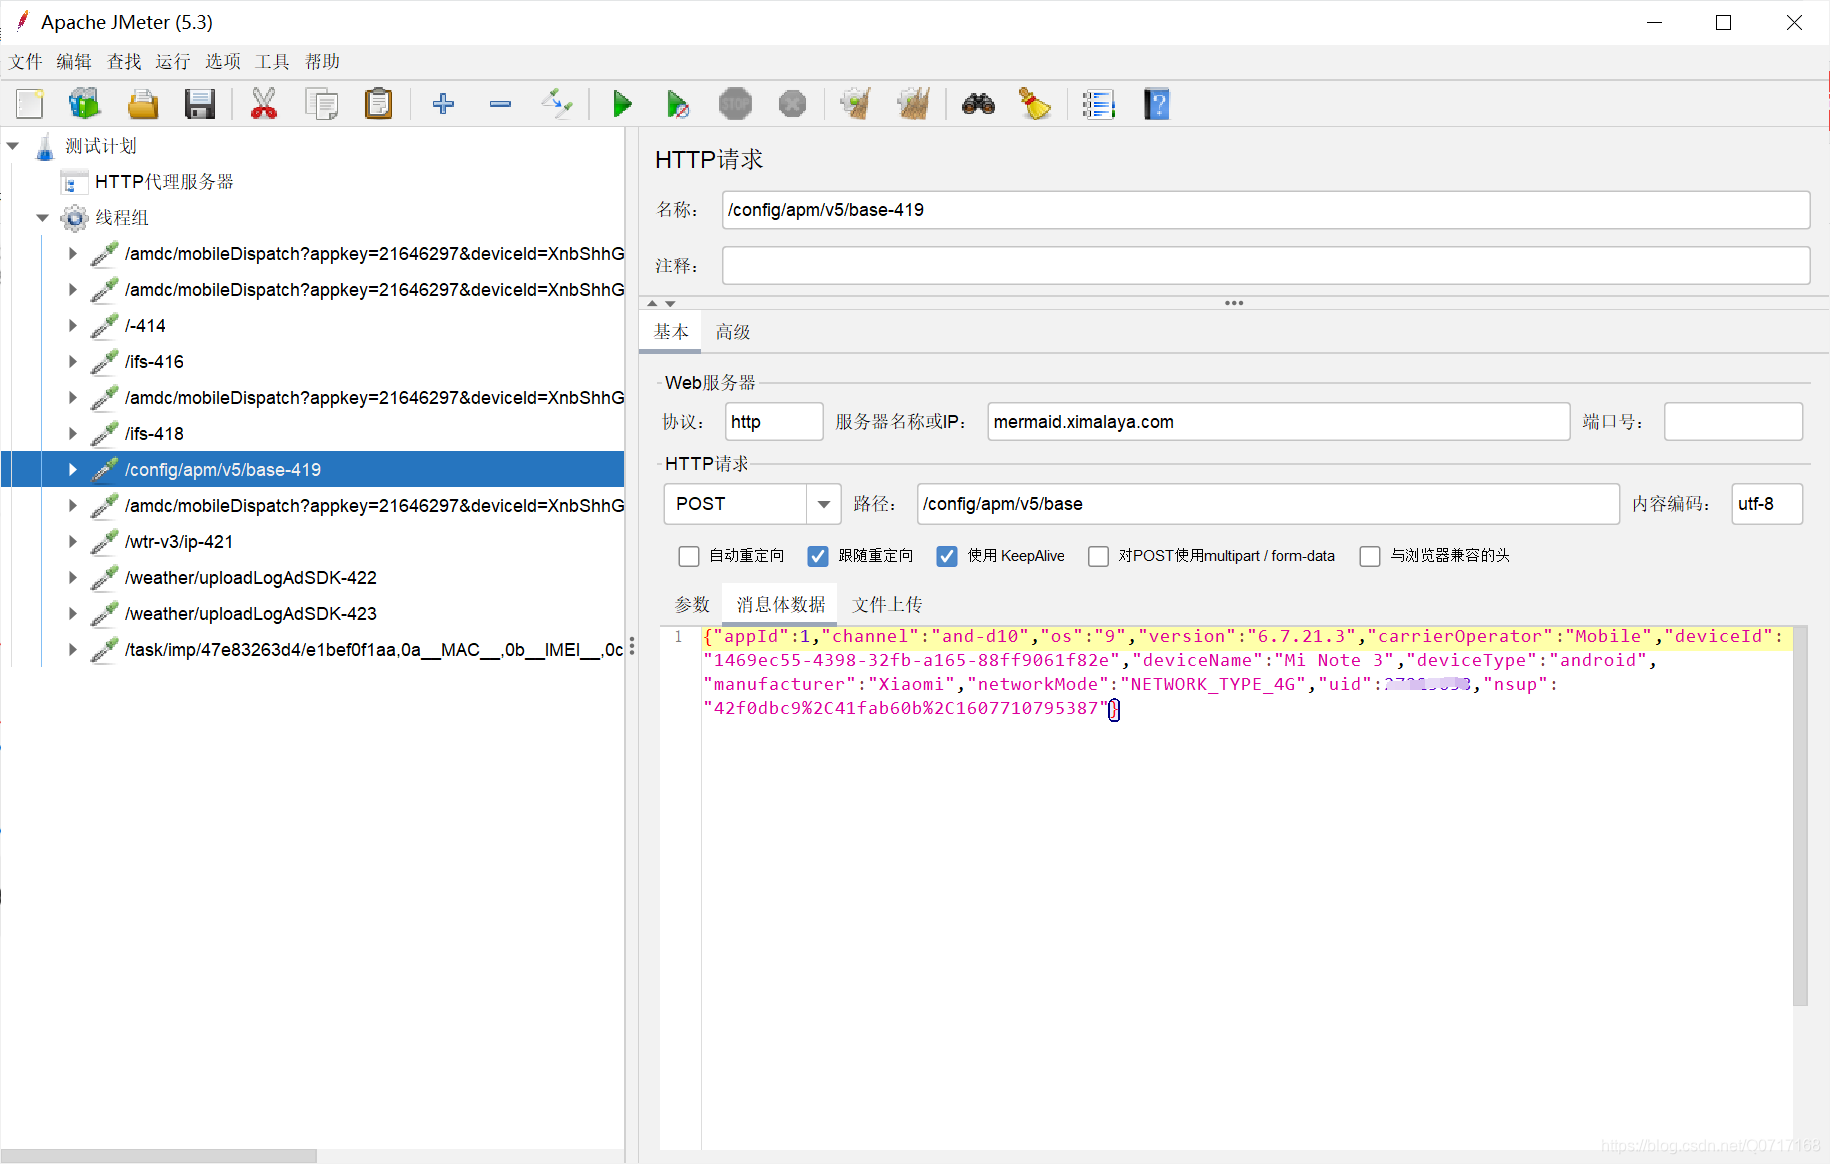Clear results with single broom icon

pos(856,104)
